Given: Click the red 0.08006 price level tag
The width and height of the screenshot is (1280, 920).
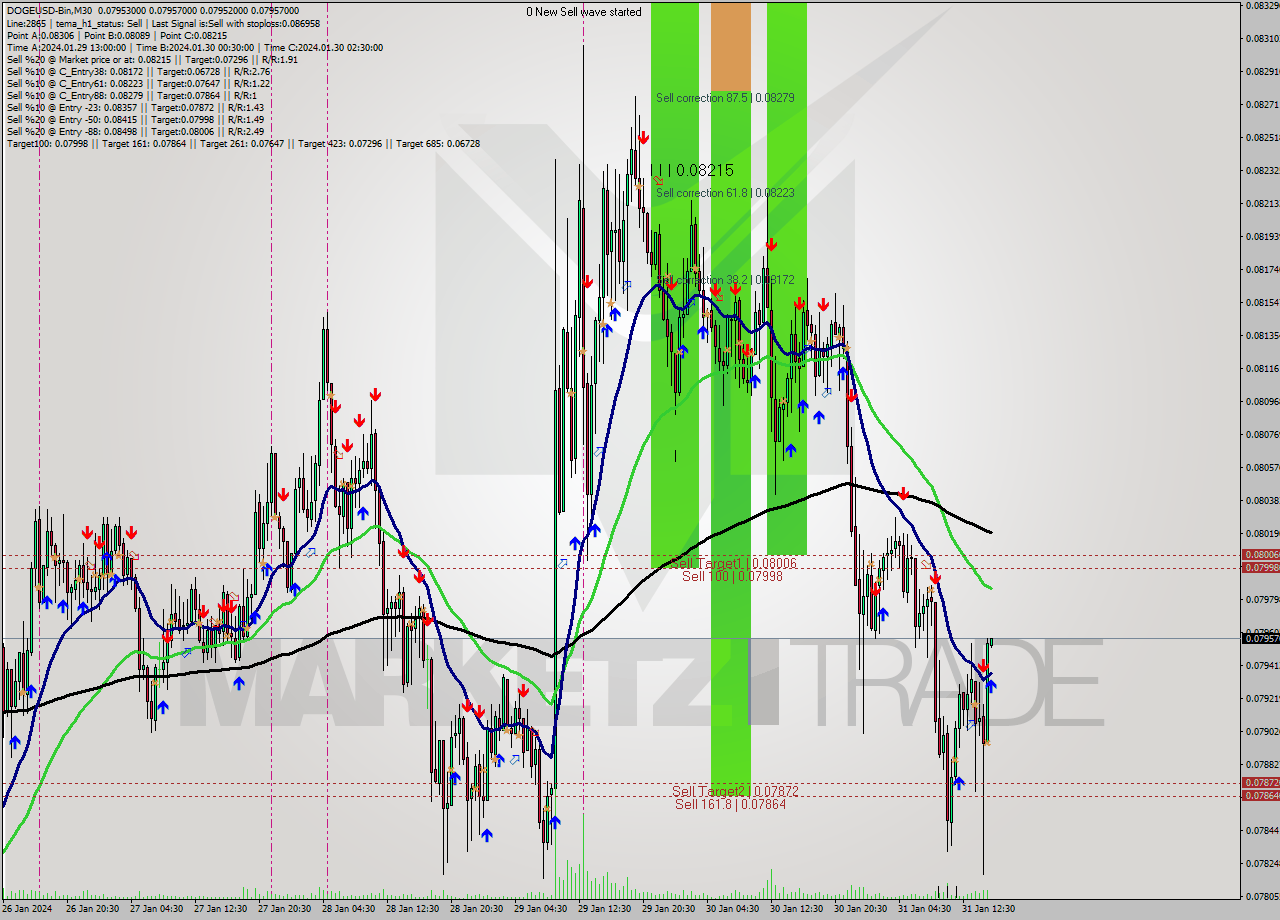Looking at the screenshot, I should click(1260, 555).
